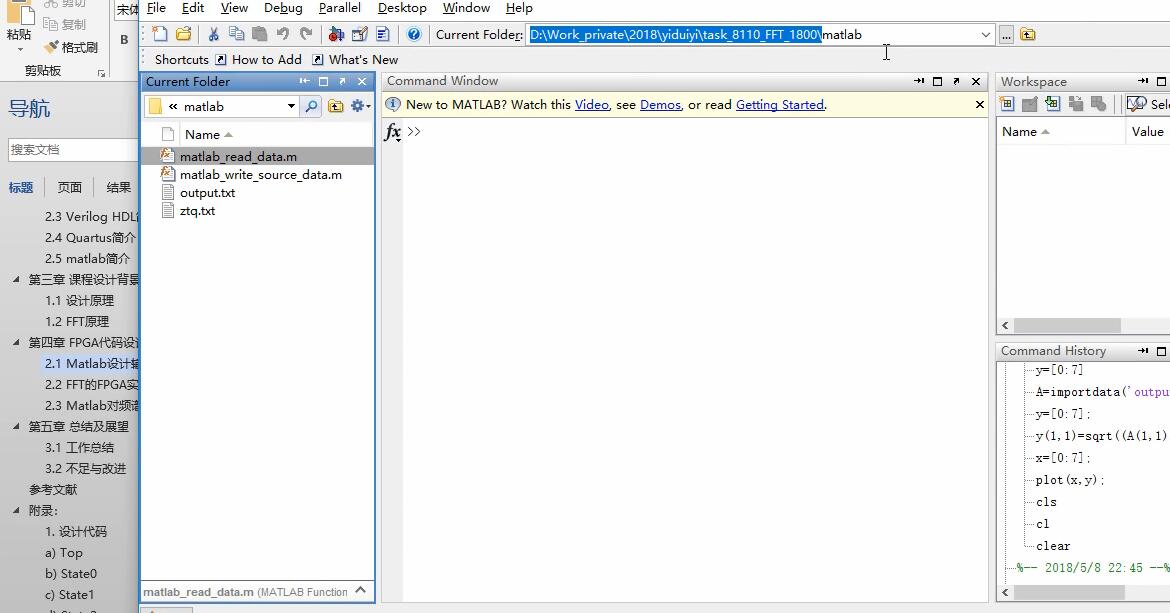Open the Parallel menu
Viewport: 1170px width, 613px height.
click(340, 8)
